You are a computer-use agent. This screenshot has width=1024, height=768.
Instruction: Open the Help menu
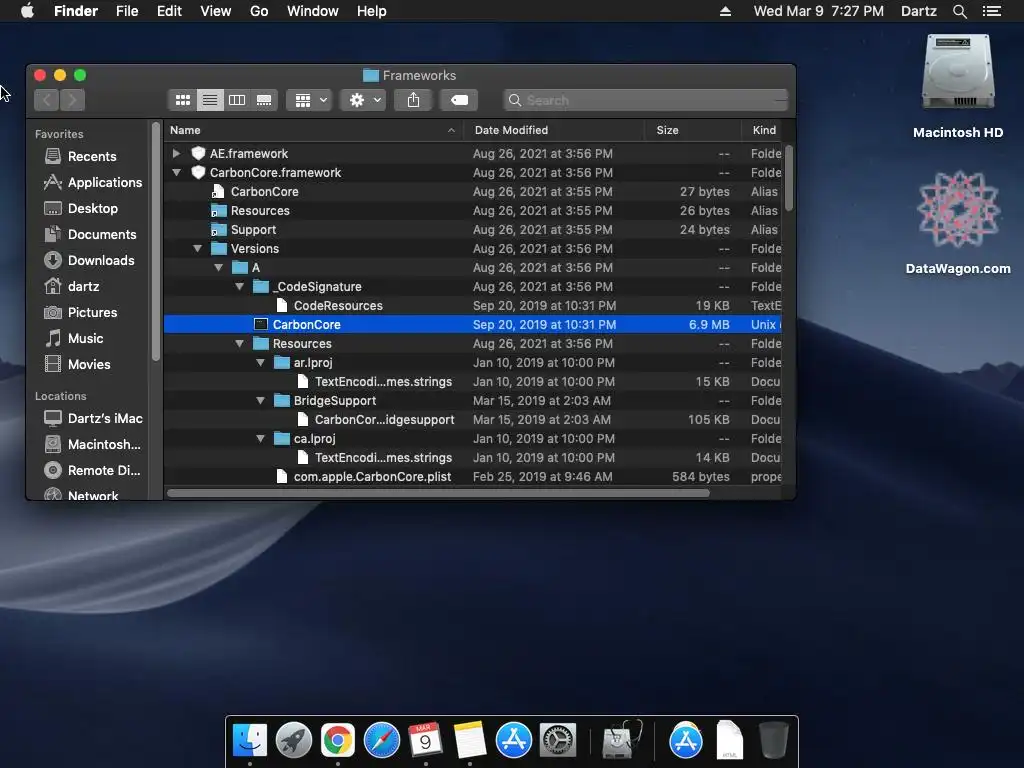tap(372, 11)
